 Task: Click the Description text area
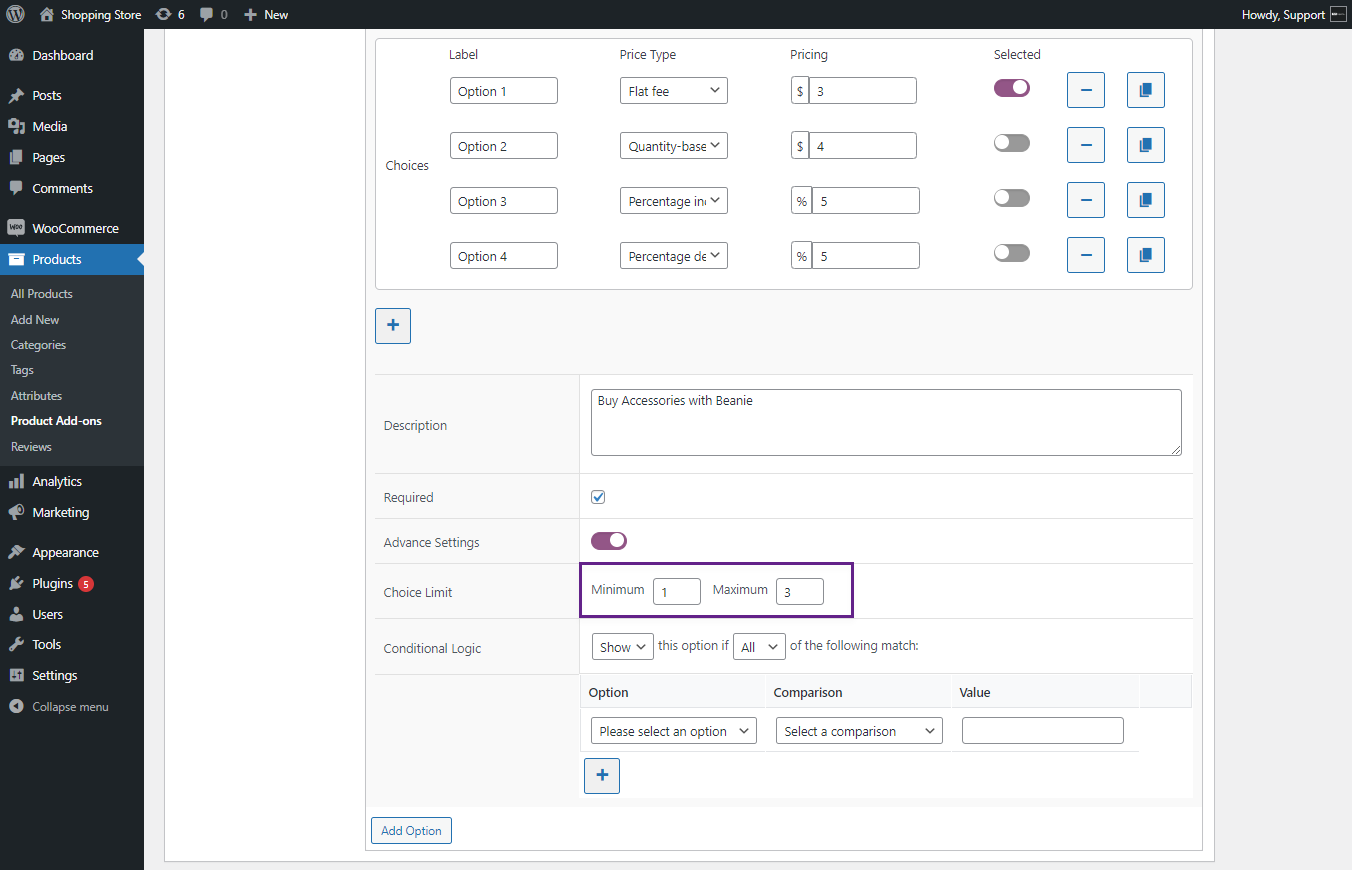point(886,422)
